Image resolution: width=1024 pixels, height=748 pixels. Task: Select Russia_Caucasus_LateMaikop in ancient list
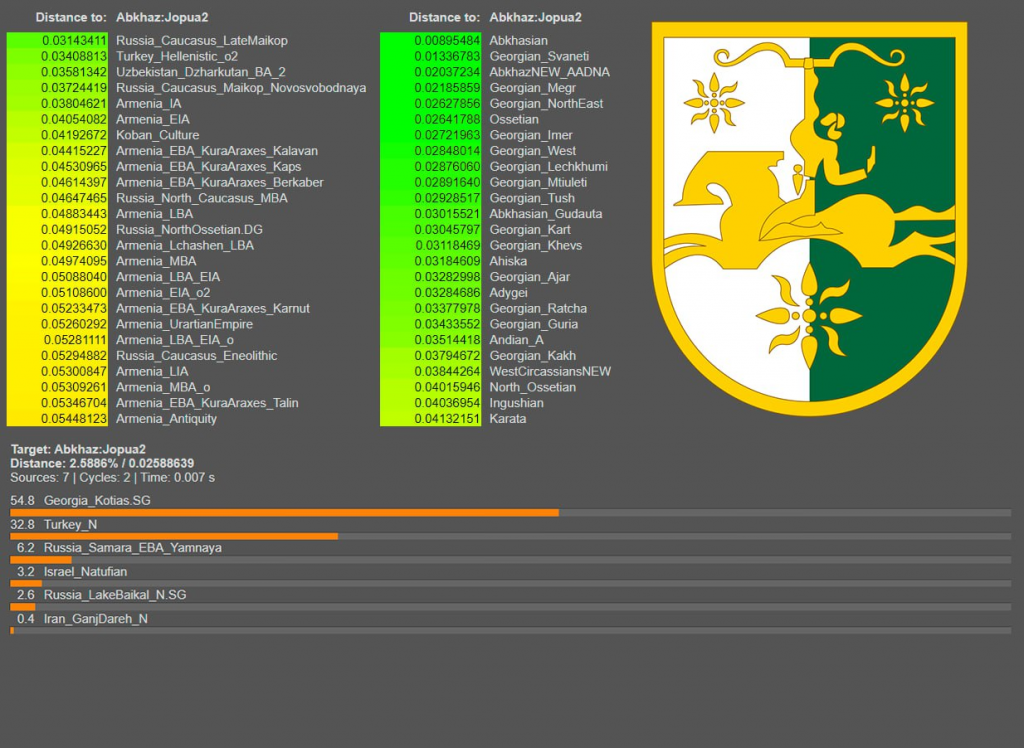(201, 40)
